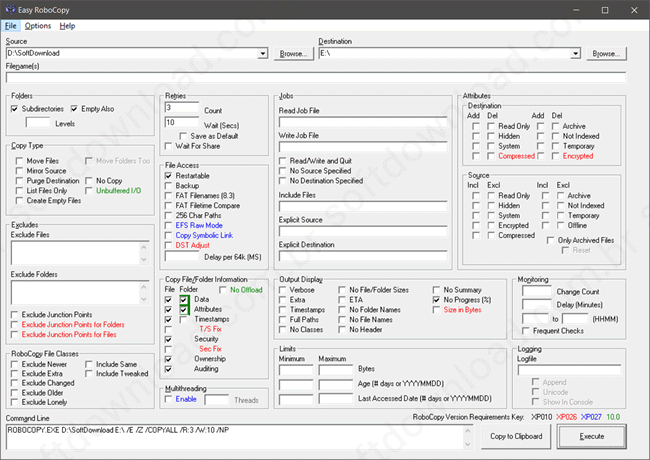Click the Logfile input field
The height and width of the screenshot is (460, 650).
(570, 370)
